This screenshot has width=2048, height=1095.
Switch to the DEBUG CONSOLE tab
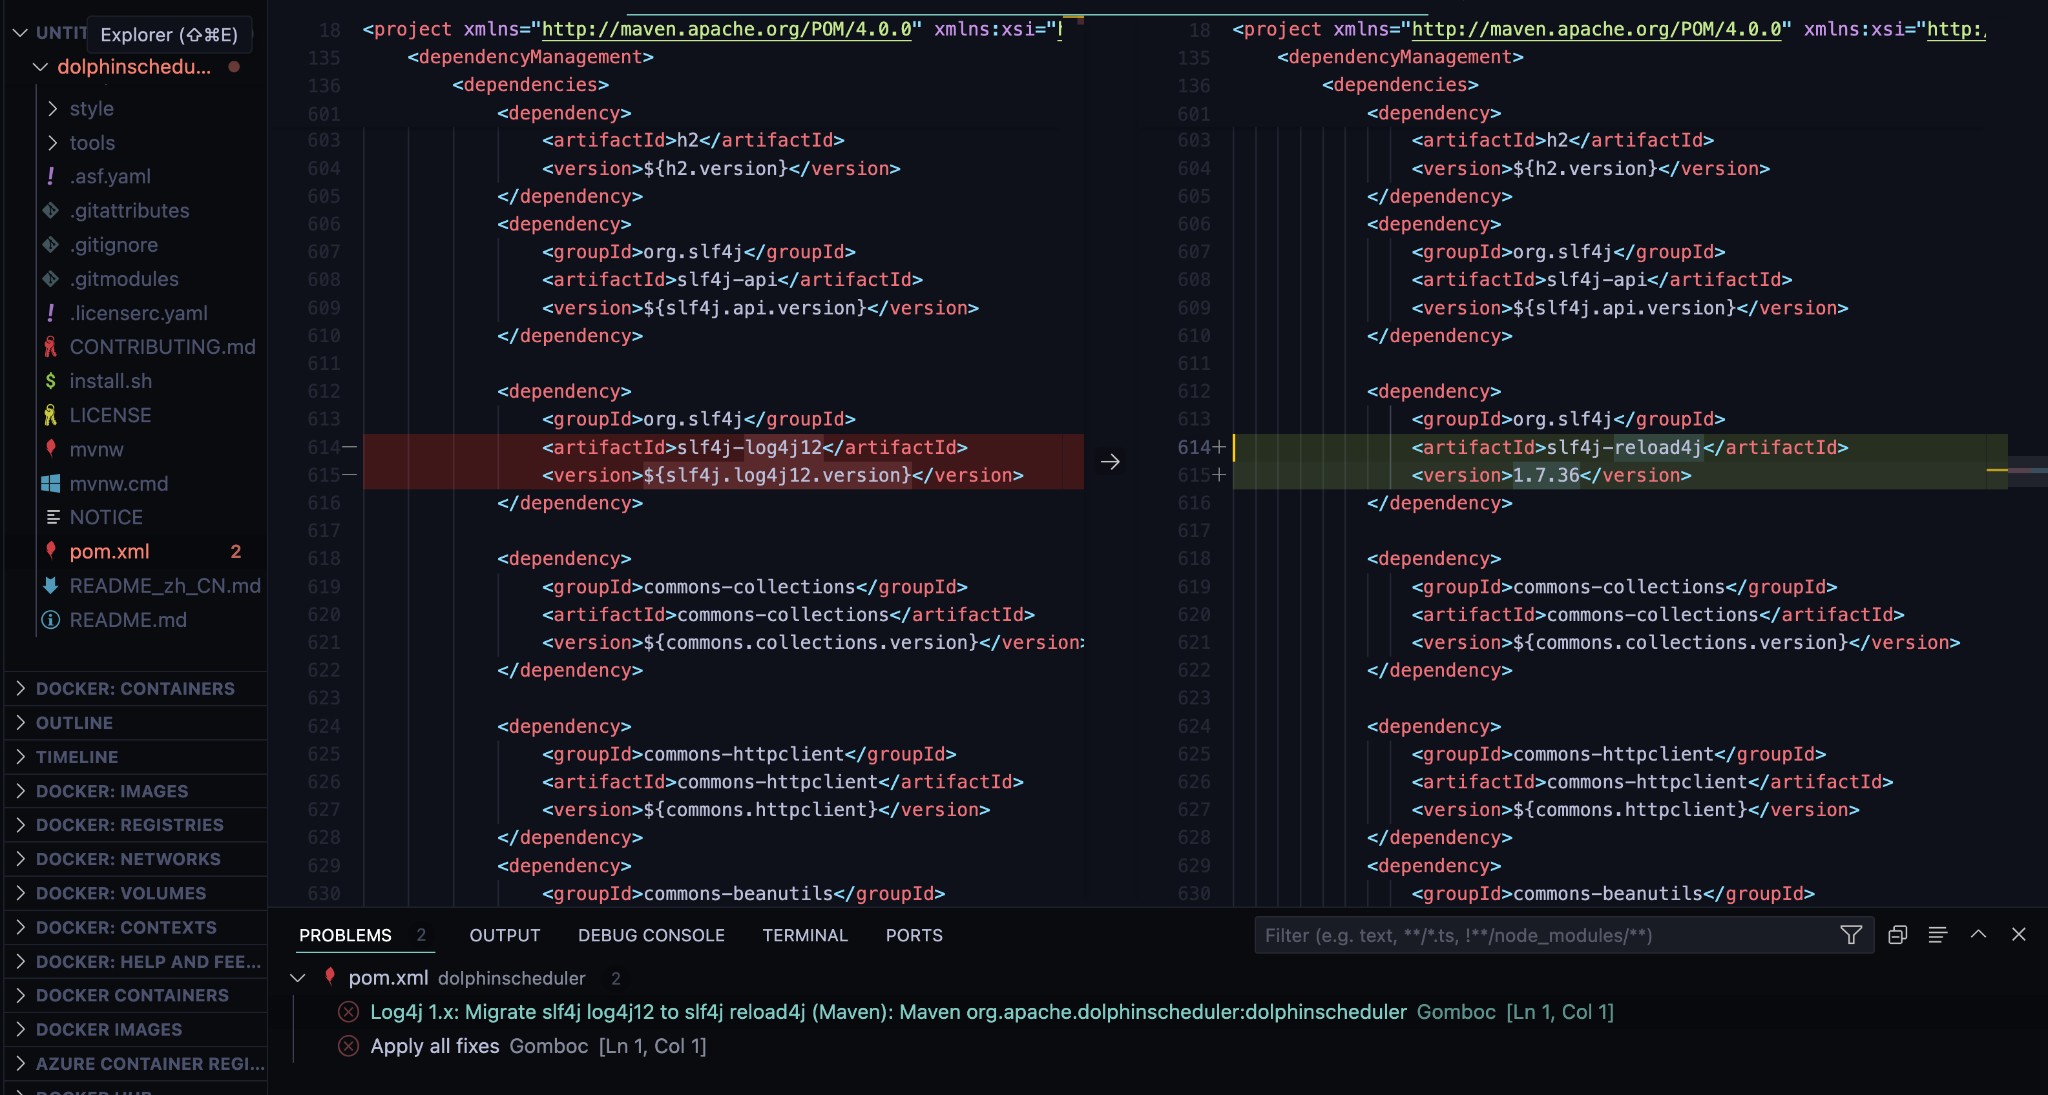coord(651,935)
